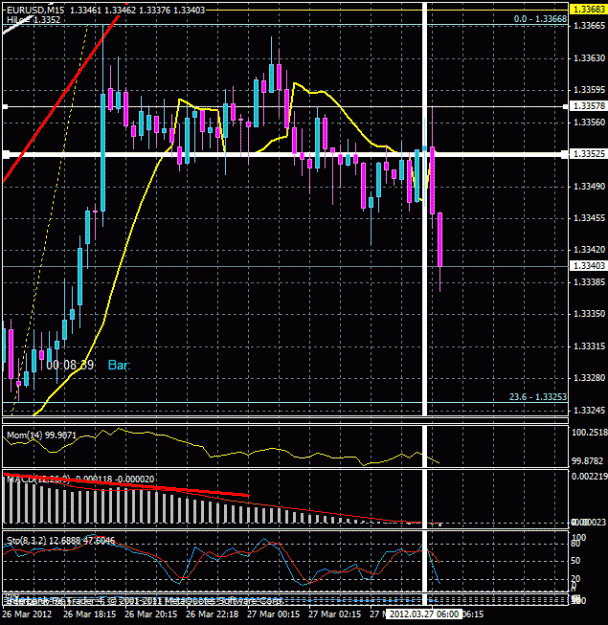Click the yellow 1.33683 price tag
The image size is (608, 625).
click(x=589, y=9)
